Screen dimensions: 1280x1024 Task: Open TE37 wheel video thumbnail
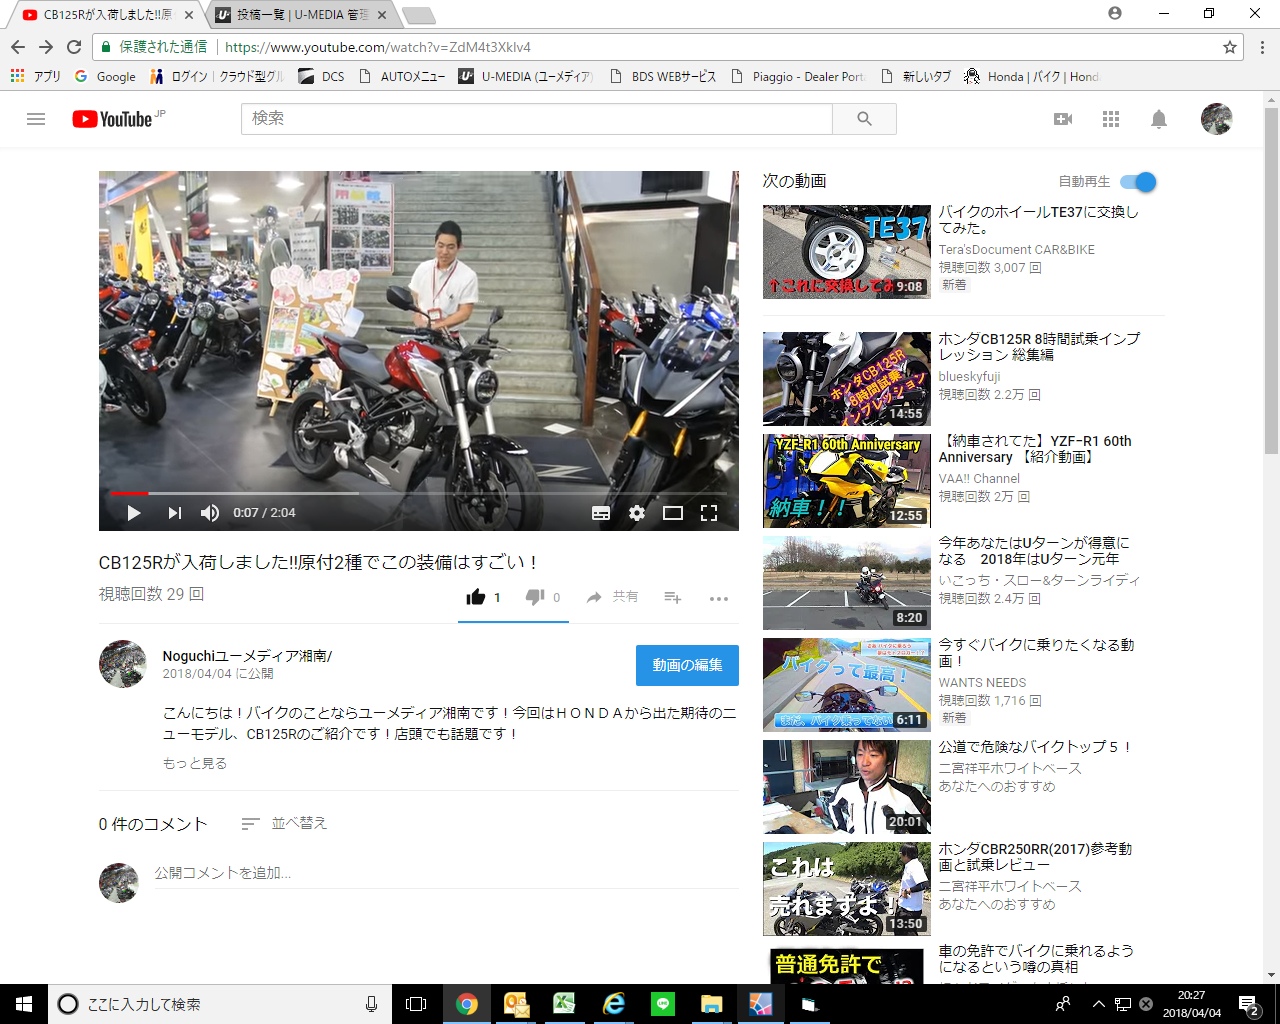[846, 252]
